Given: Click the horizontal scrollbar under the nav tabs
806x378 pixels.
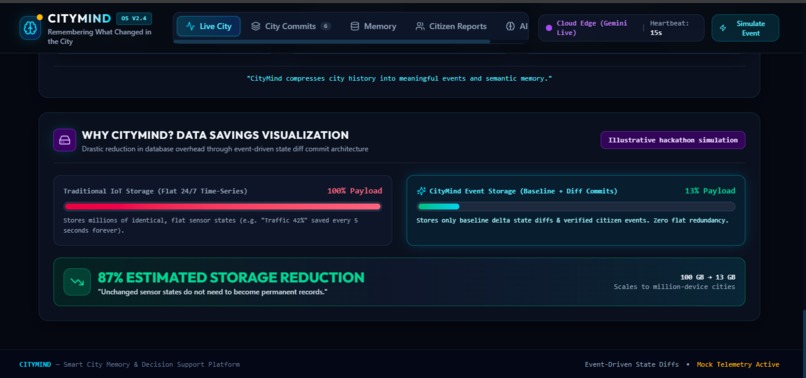Looking at the screenshot, I should 332,42.
